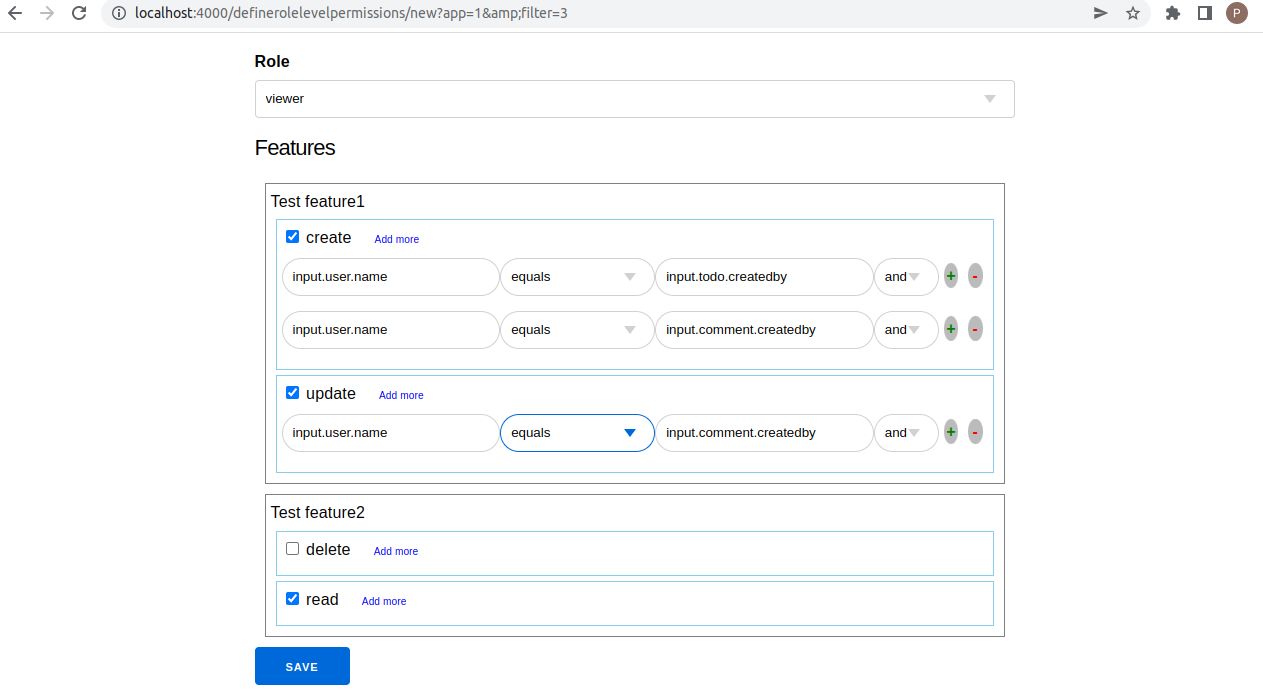The image size is (1263, 696).
Task: Click the Test feature2 heading
Action: (318, 512)
